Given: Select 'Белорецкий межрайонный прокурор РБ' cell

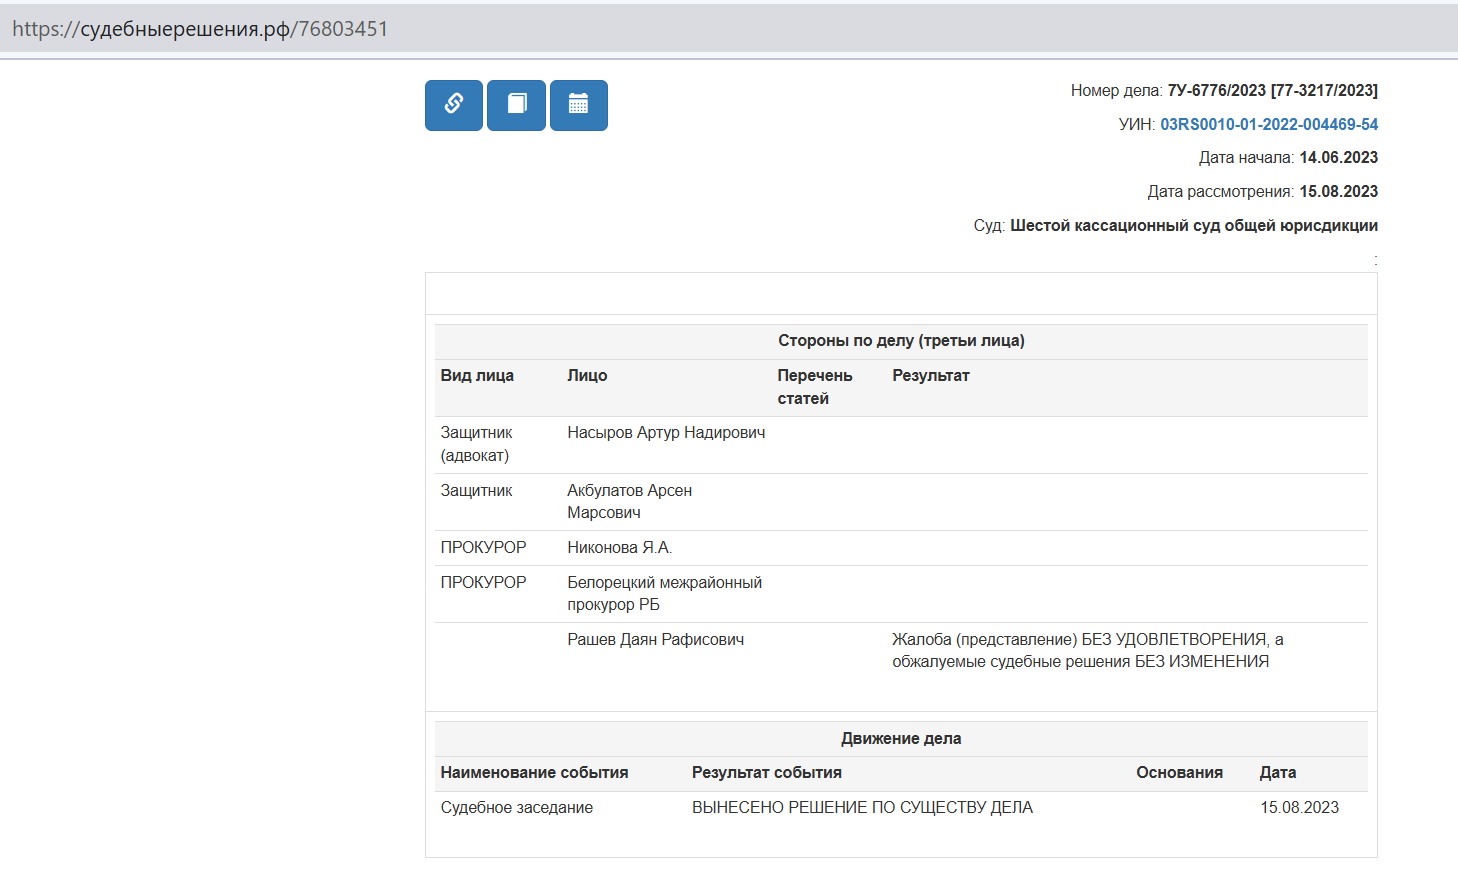Looking at the screenshot, I should (664, 593).
